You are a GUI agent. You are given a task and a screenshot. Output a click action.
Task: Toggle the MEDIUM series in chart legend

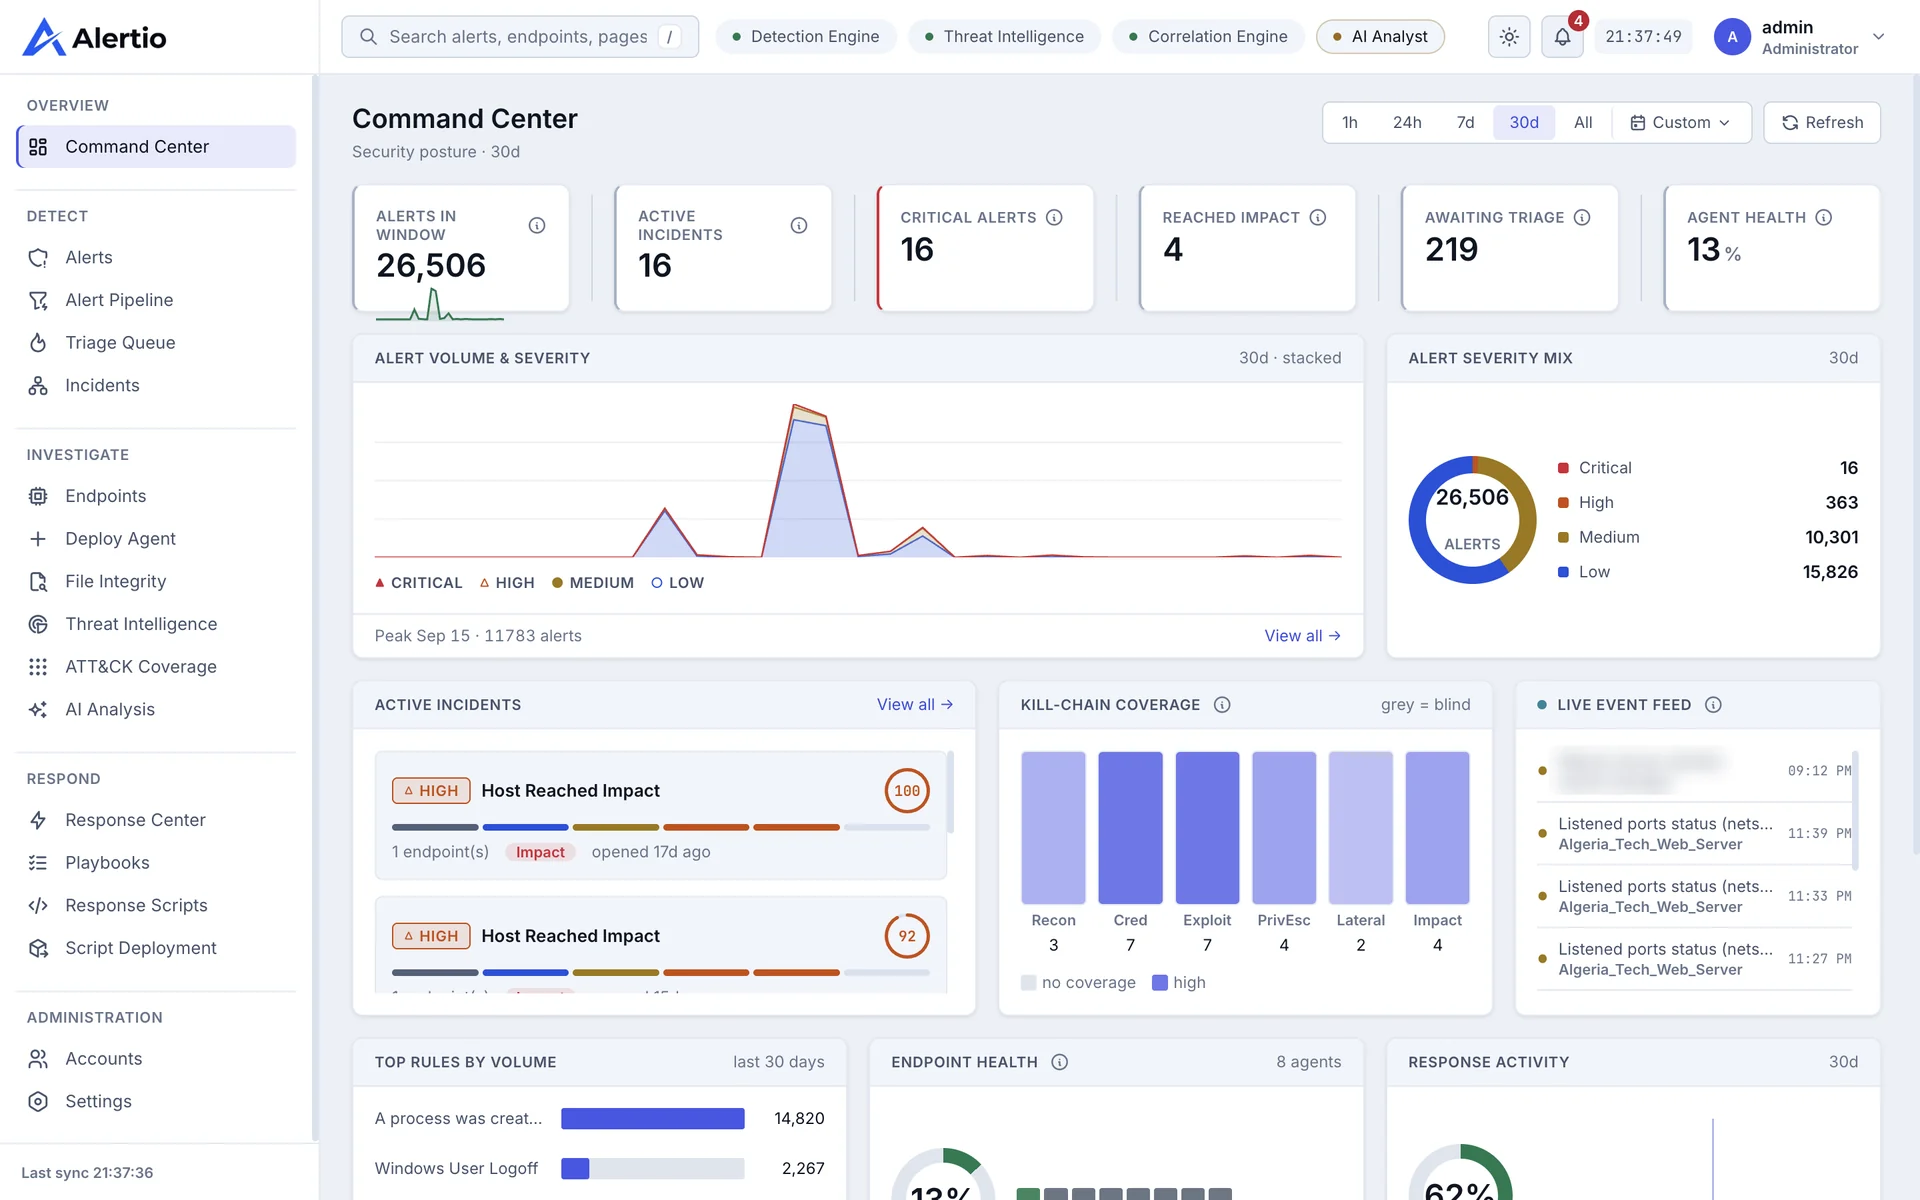pos(593,583)
